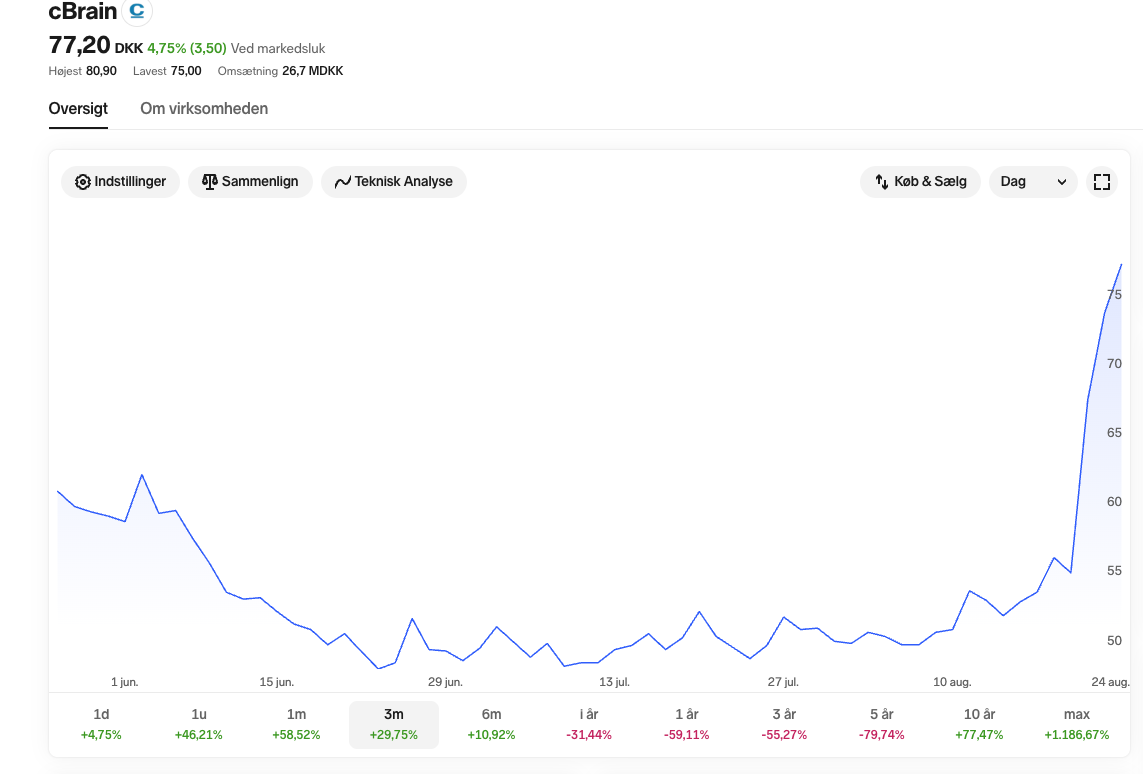Click the 13 jul. axis label
Viewport: 1143px width, 774px height.
615,682
